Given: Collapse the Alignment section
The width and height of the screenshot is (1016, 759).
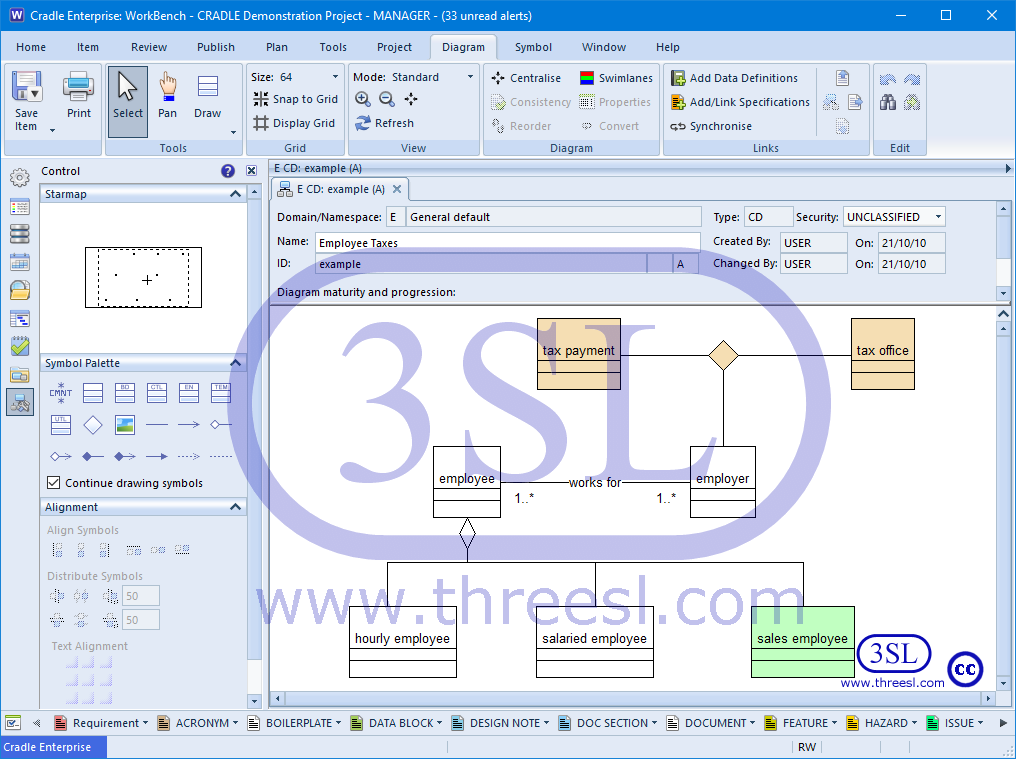Looking at the screenshot, I should (235, 507).
